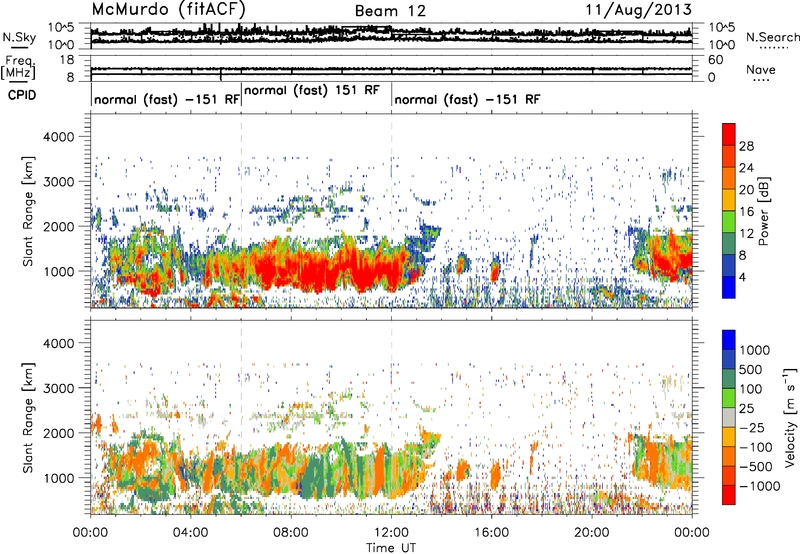Click the Velocity [m s-1] color bar label
800x554 pixels.
(790, 418)
